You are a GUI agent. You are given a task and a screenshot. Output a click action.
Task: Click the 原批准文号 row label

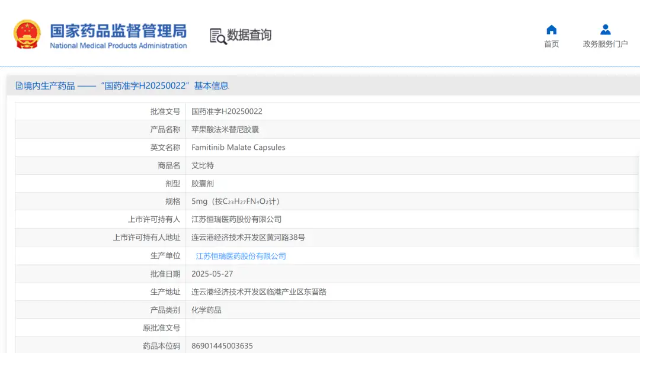[161, 328]
